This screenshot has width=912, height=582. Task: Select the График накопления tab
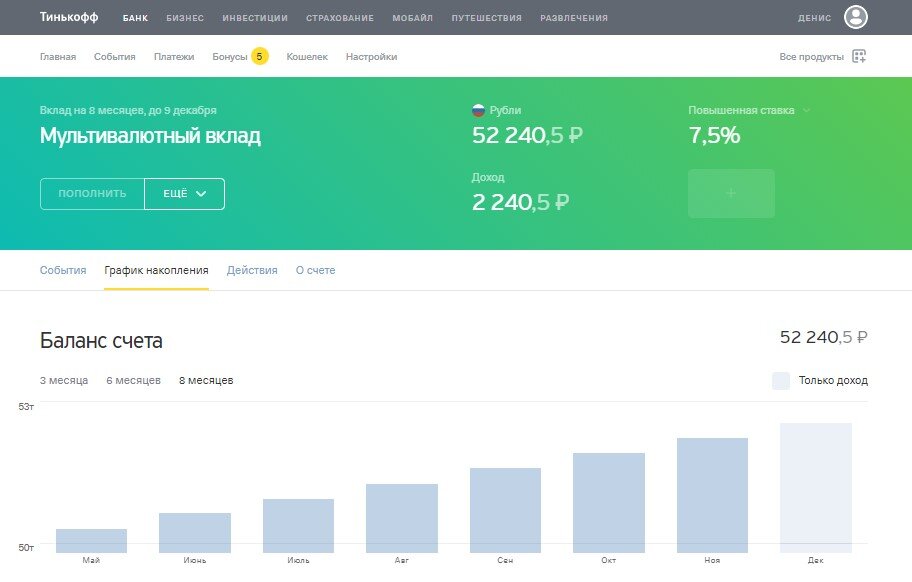click(156, 270)
